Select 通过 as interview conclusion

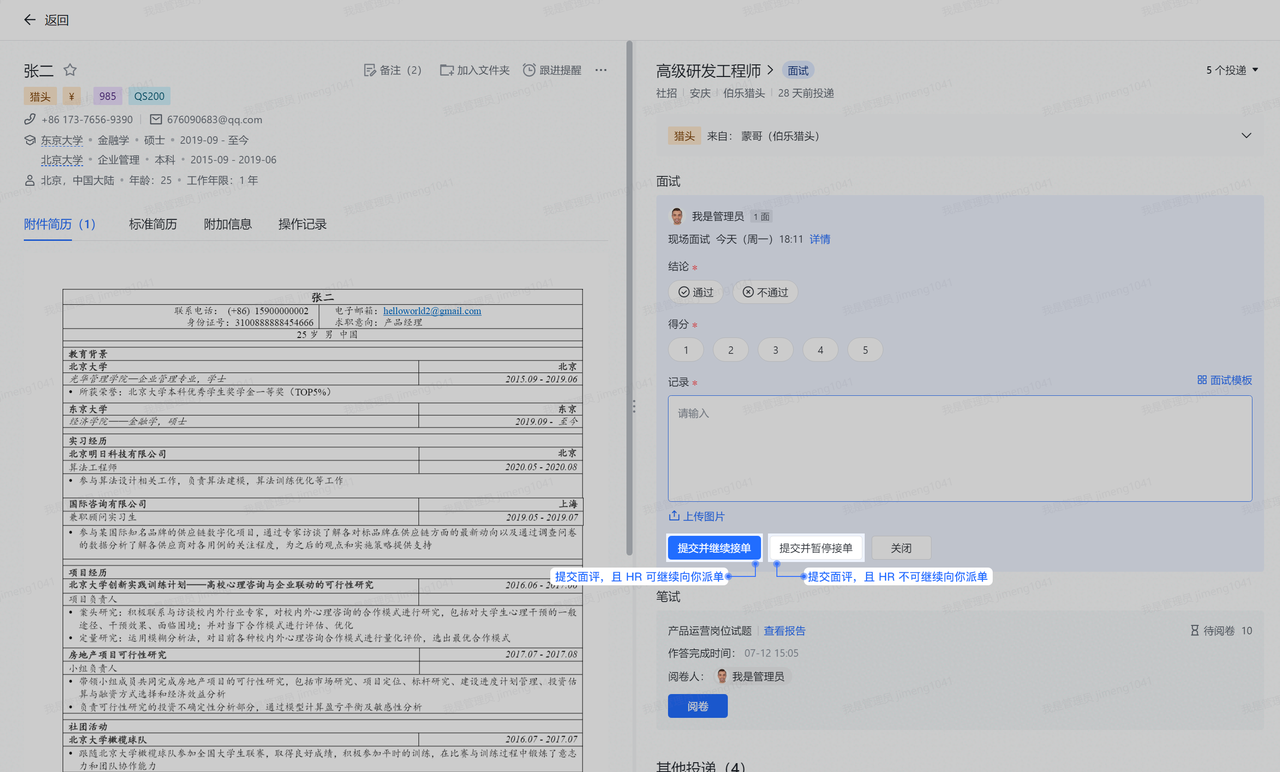pyautogui.click(x=696, y=292)
